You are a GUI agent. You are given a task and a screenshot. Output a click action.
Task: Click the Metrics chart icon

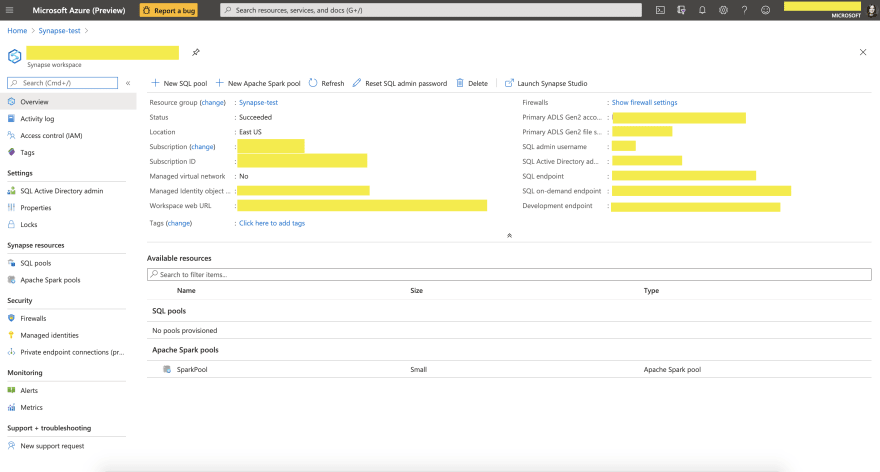coord(11,407)
